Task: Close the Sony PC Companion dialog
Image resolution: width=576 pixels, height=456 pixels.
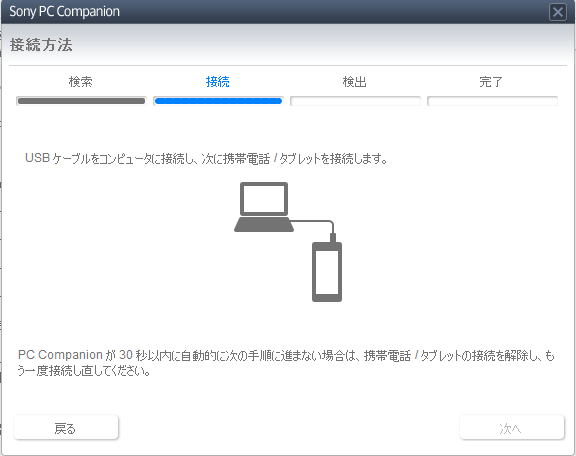Action: tap(558, 12)
